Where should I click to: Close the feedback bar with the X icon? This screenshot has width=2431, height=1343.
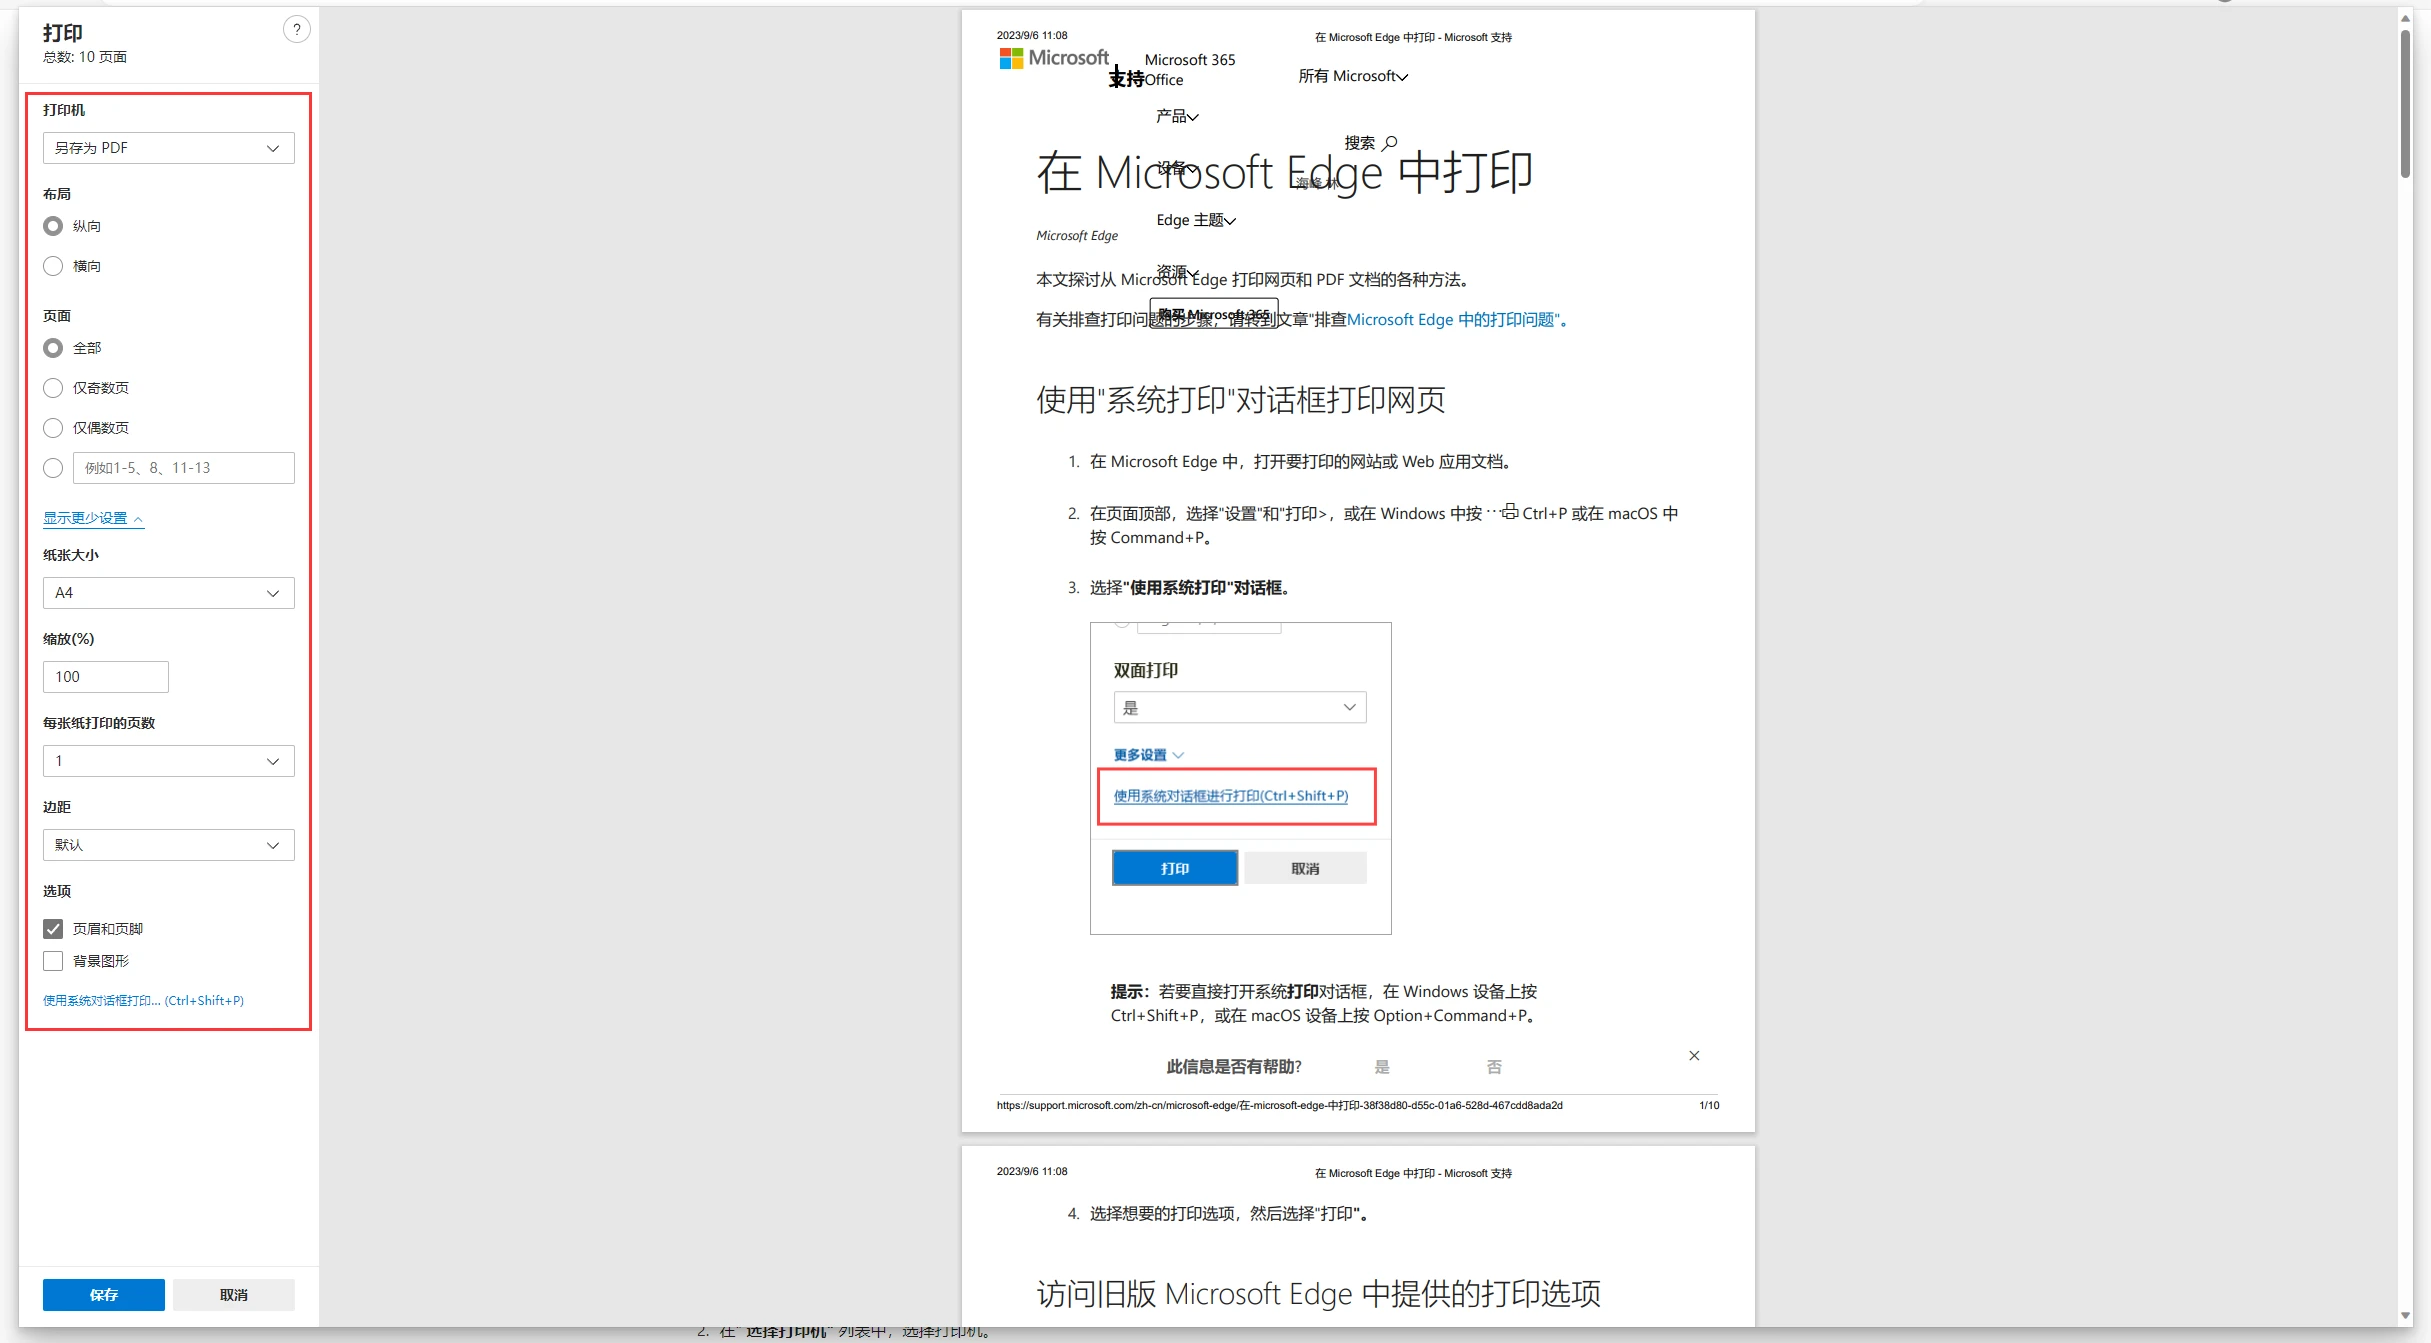[1694, 1056]
